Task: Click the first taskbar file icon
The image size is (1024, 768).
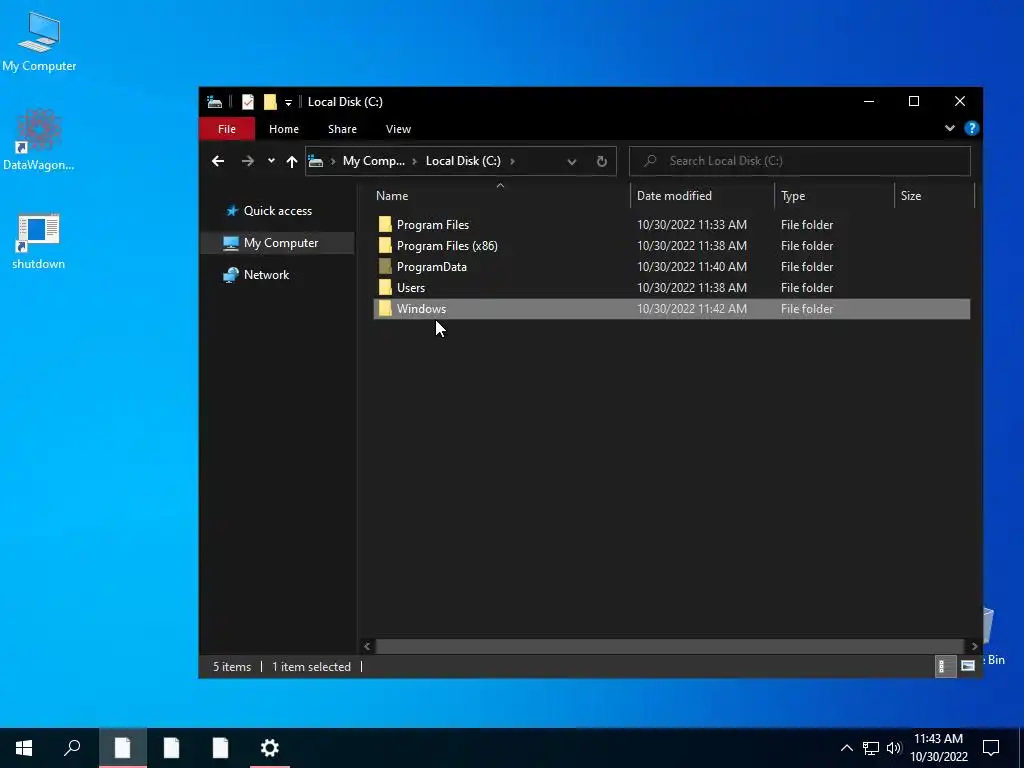Action: [x=123, y=748]
